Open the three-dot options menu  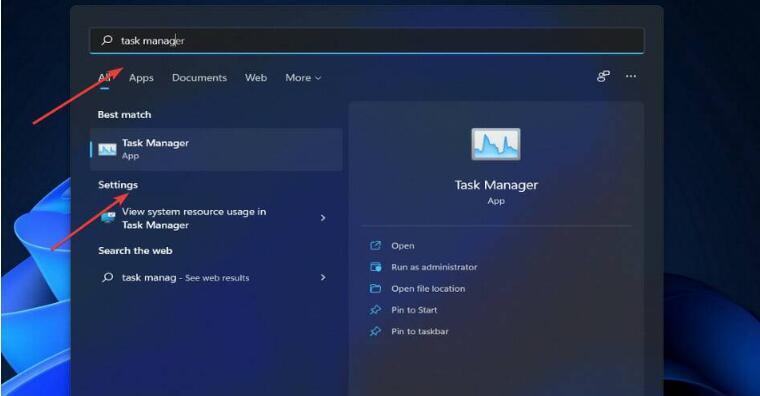631,76
